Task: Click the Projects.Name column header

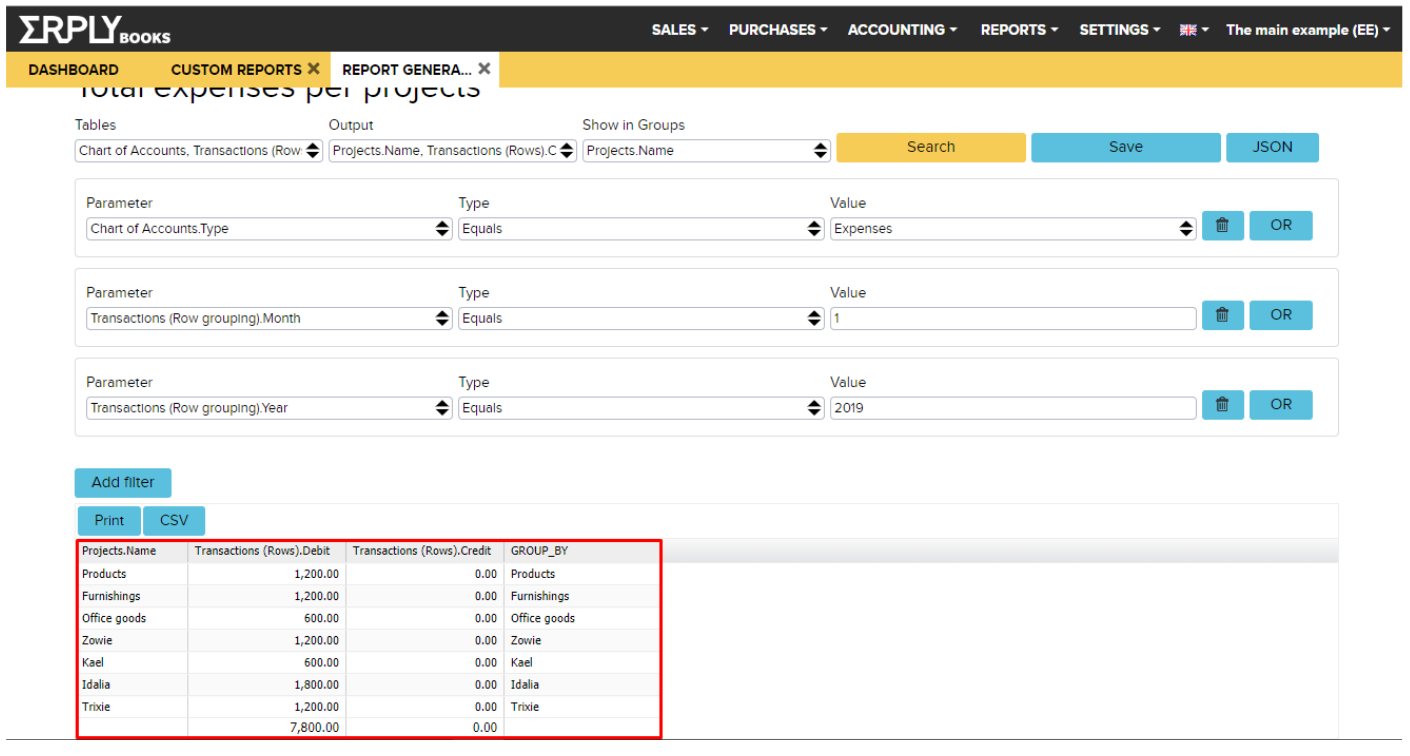Action: [133, 551]
